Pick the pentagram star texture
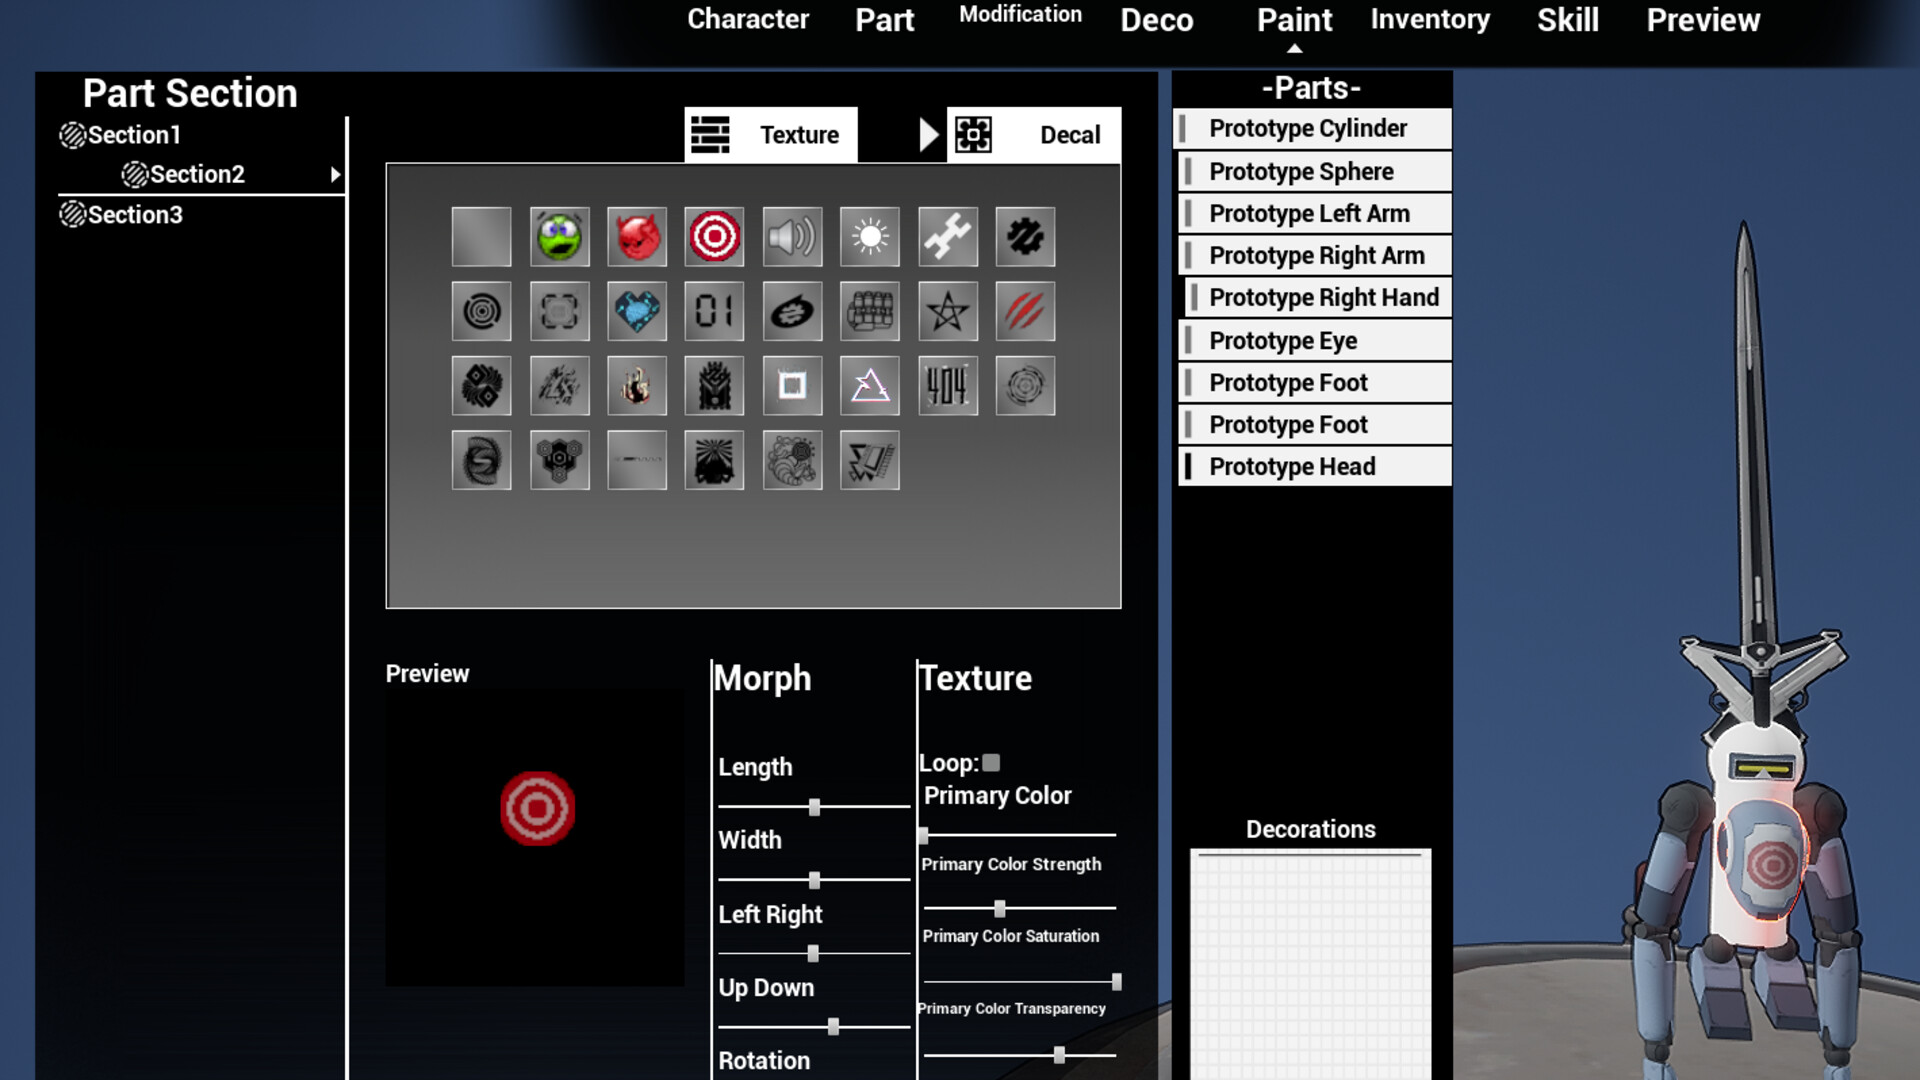Image resolution: width=1920 pixels, height=1080 pixels. (x=947, y=311)
